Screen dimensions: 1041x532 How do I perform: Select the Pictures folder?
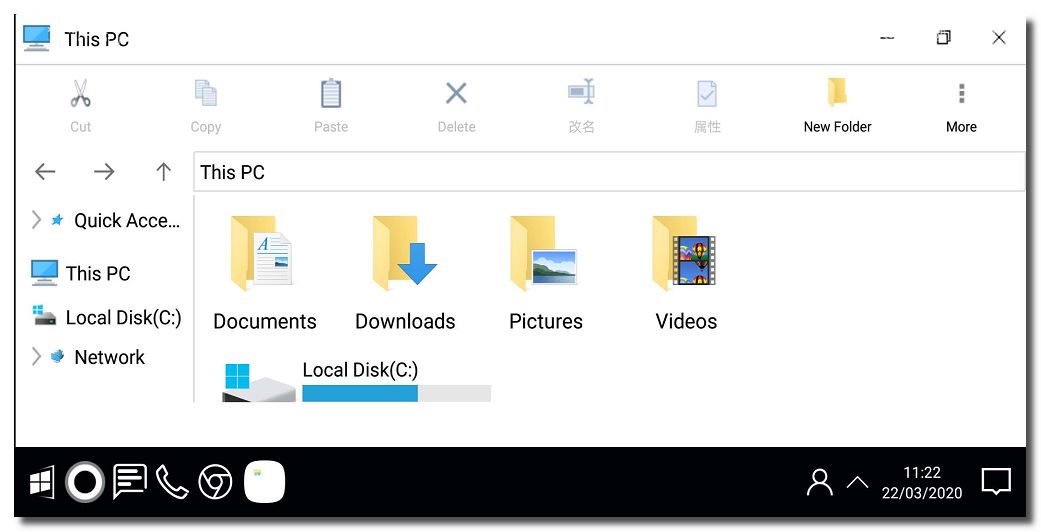pos(546,273)
